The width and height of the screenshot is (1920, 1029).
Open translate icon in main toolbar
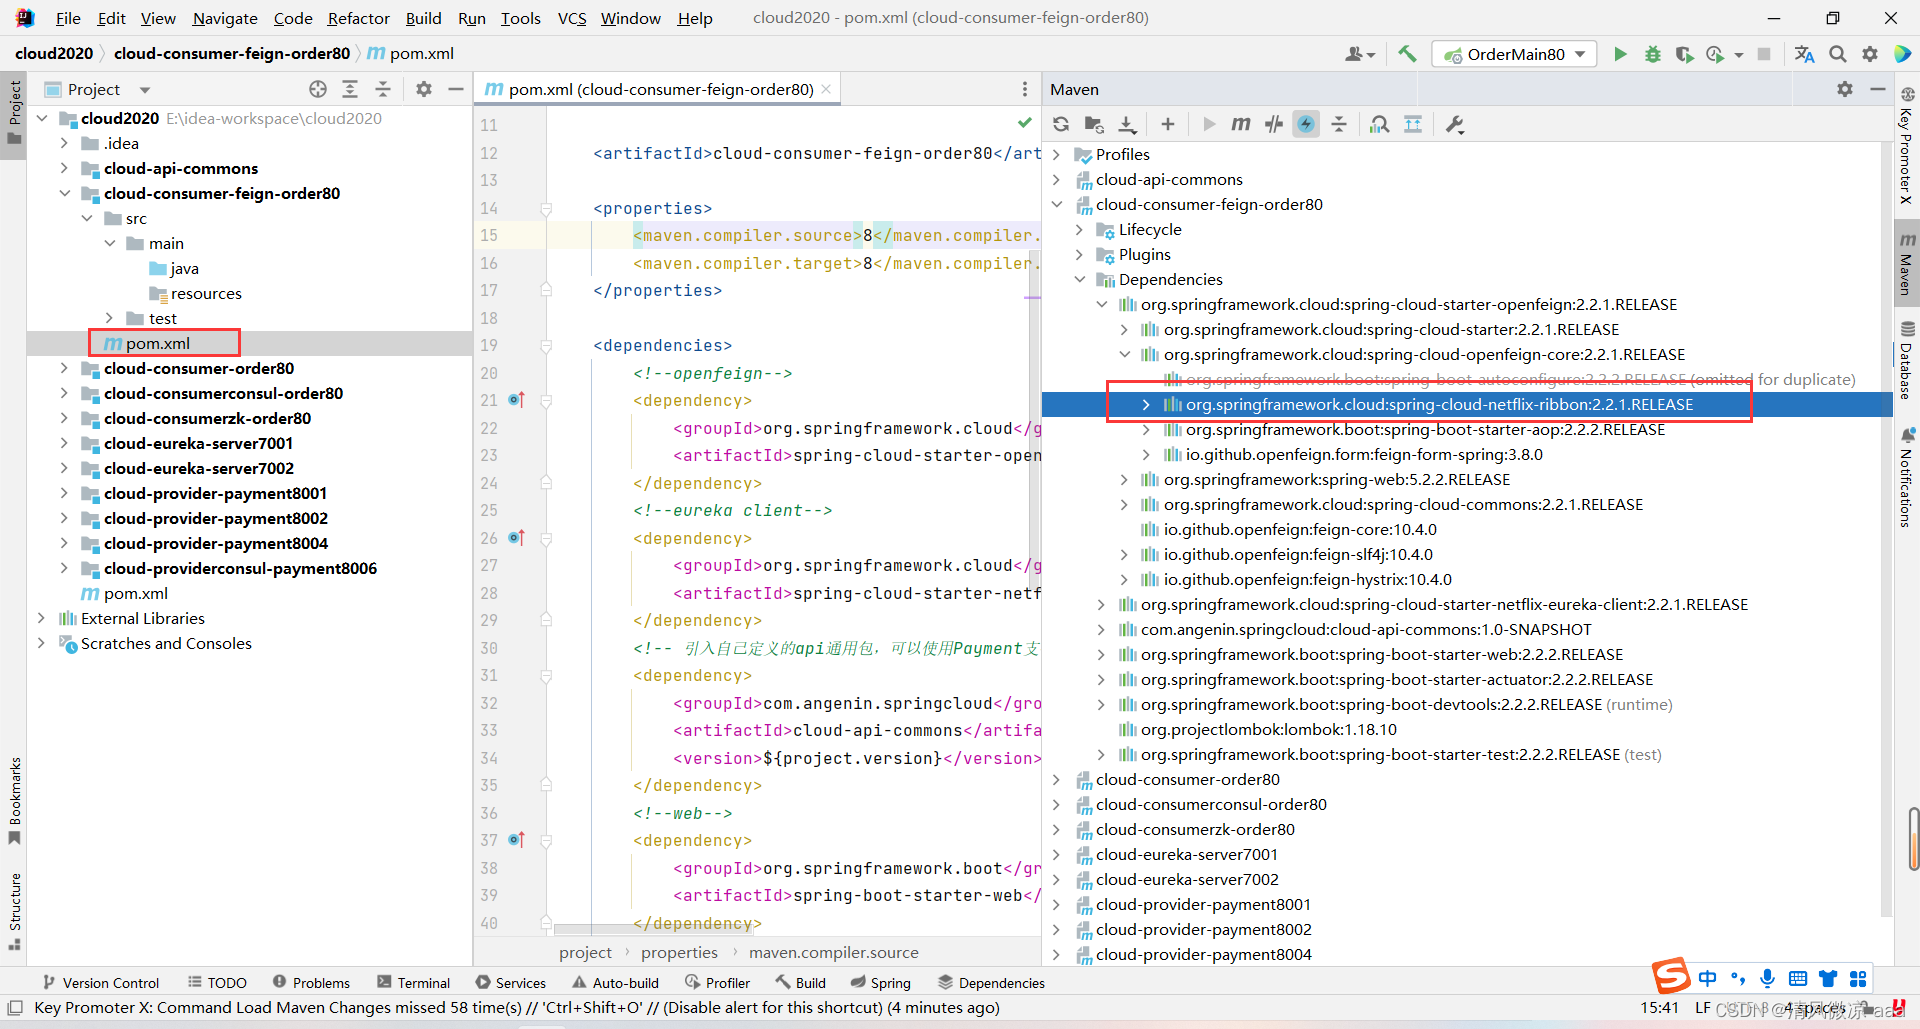pos(1804,54)
